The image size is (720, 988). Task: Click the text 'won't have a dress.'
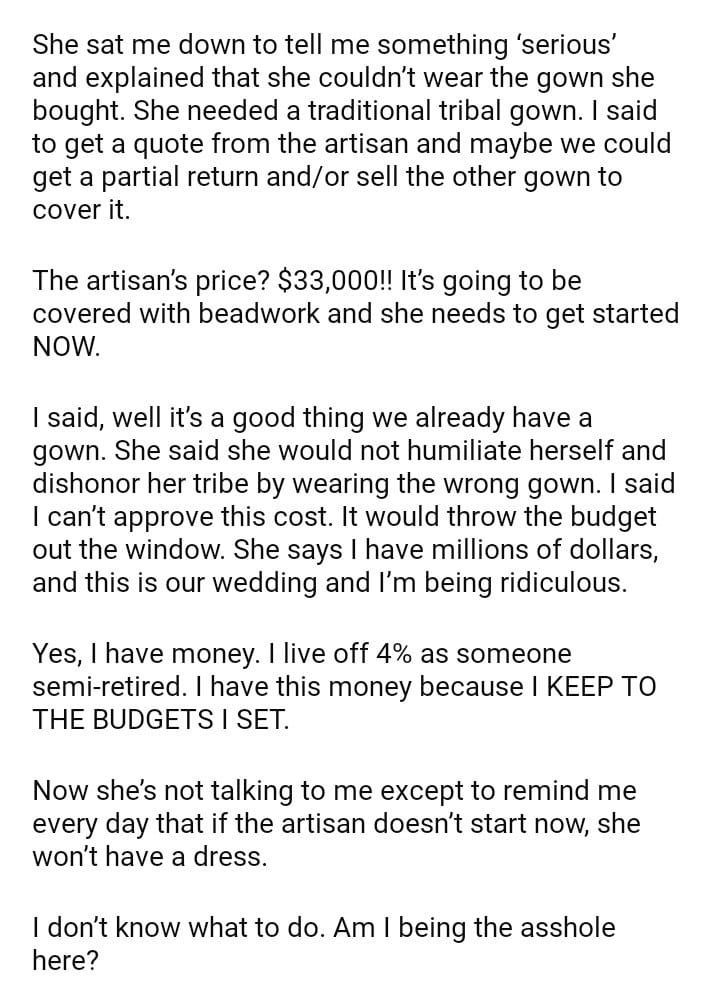[150, 857]
